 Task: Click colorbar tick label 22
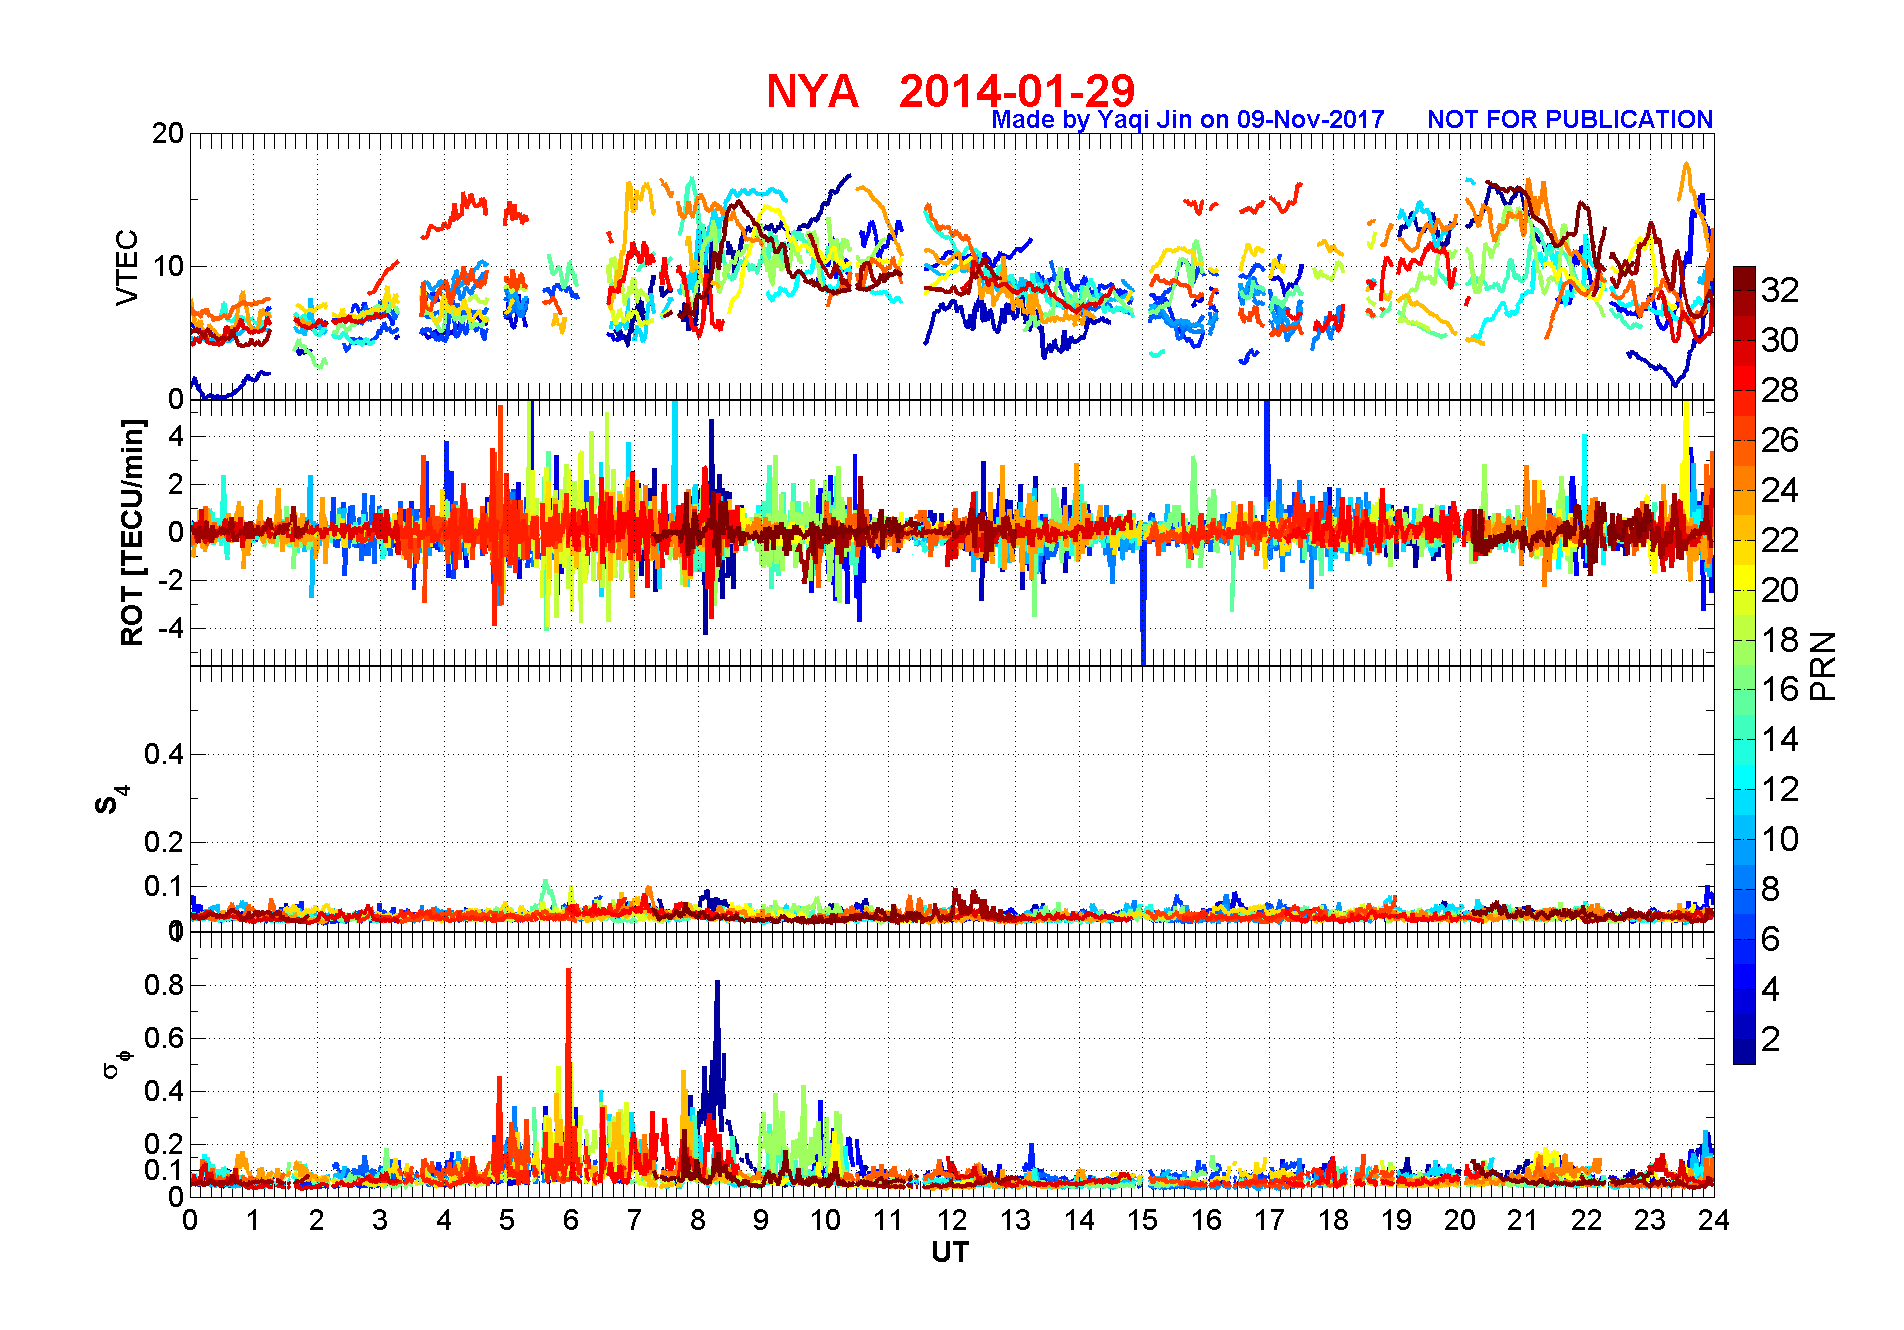[x=1780, y=540]
